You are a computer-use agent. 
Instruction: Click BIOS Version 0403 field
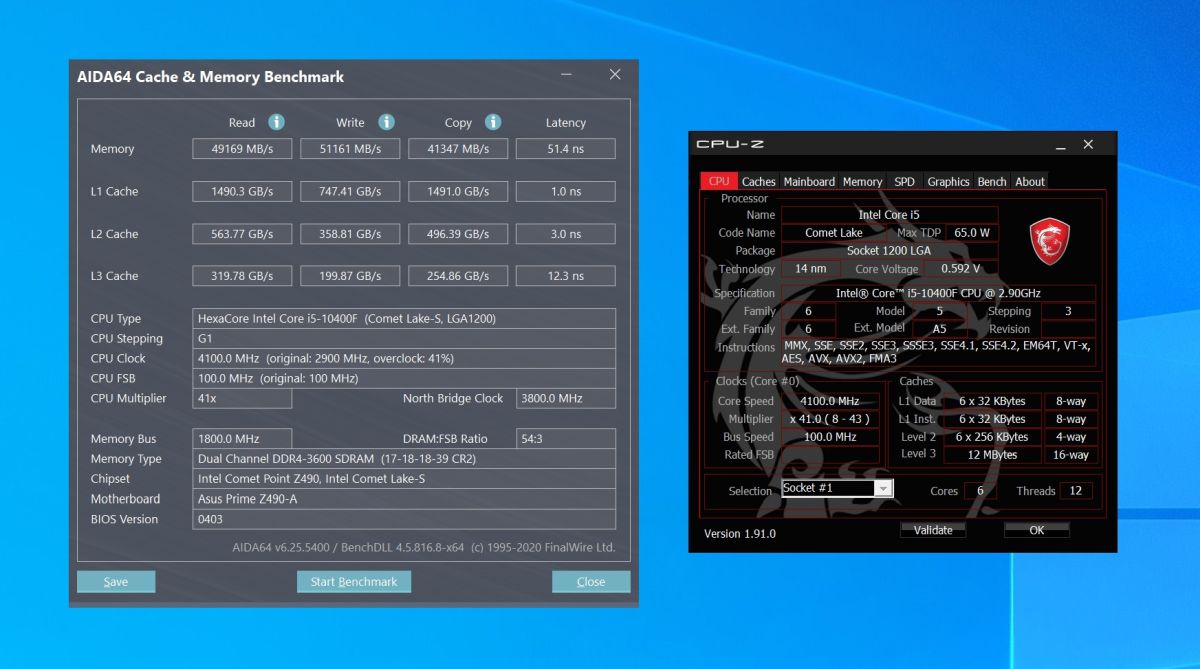404,519
